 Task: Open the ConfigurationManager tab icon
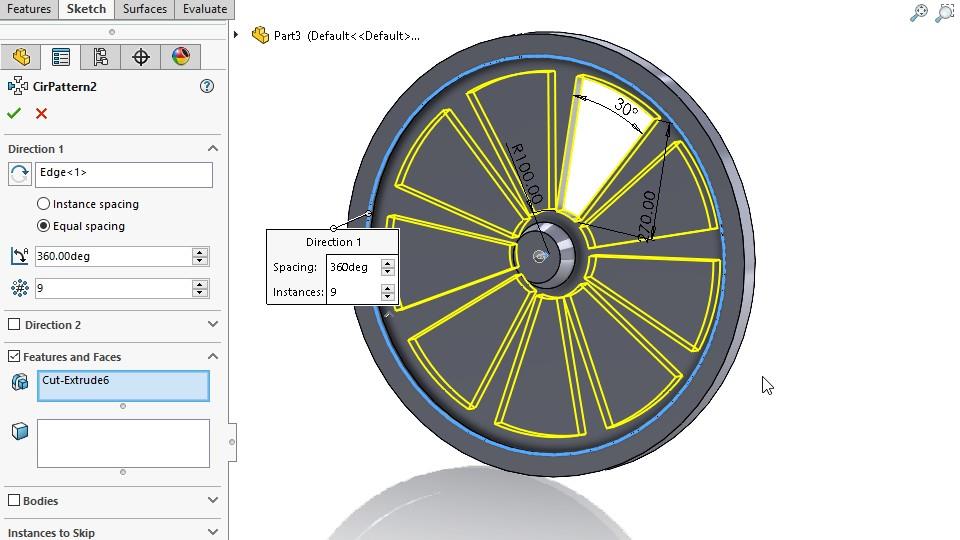[x=101, y=57]
